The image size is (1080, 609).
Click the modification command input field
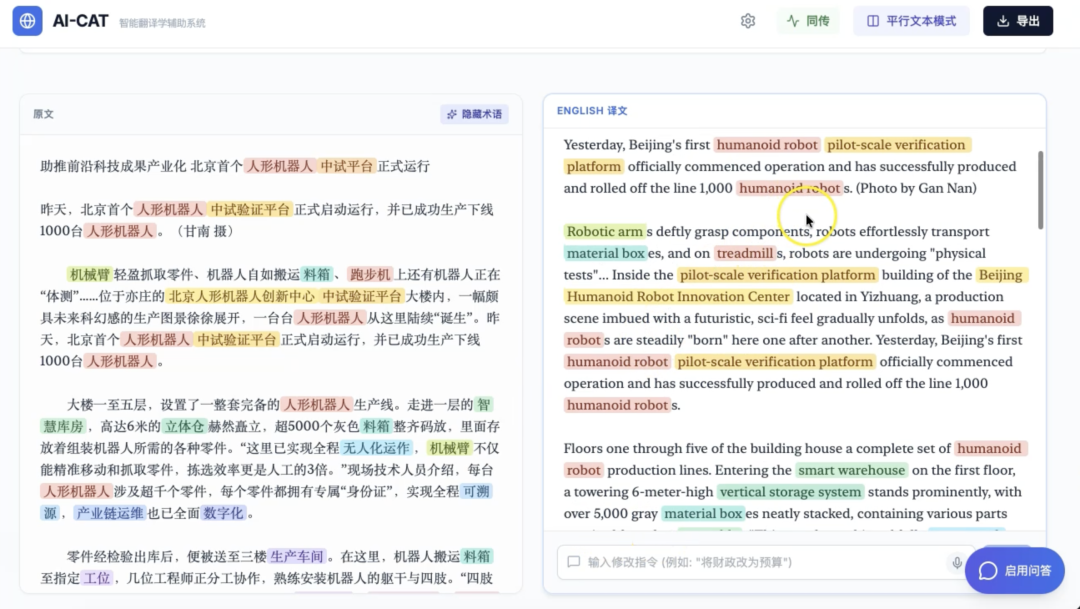point(750,563)
